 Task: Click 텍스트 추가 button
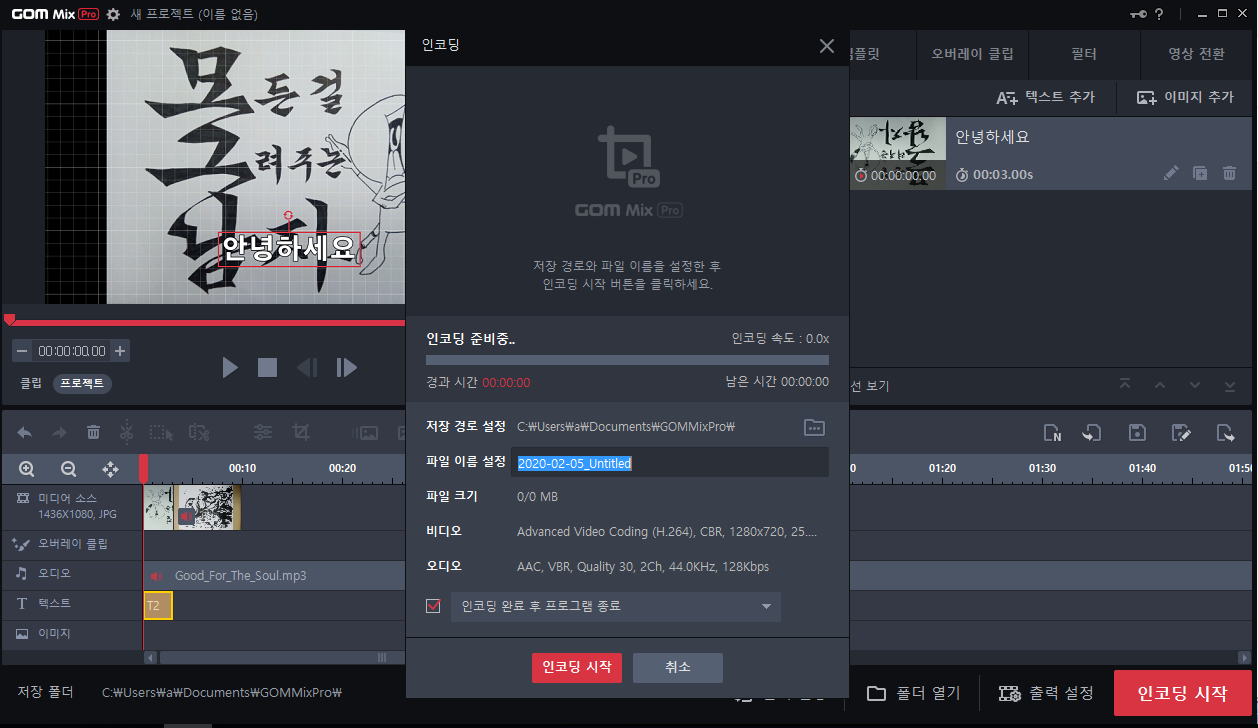pyautogui.click(x=1045, y=97)
